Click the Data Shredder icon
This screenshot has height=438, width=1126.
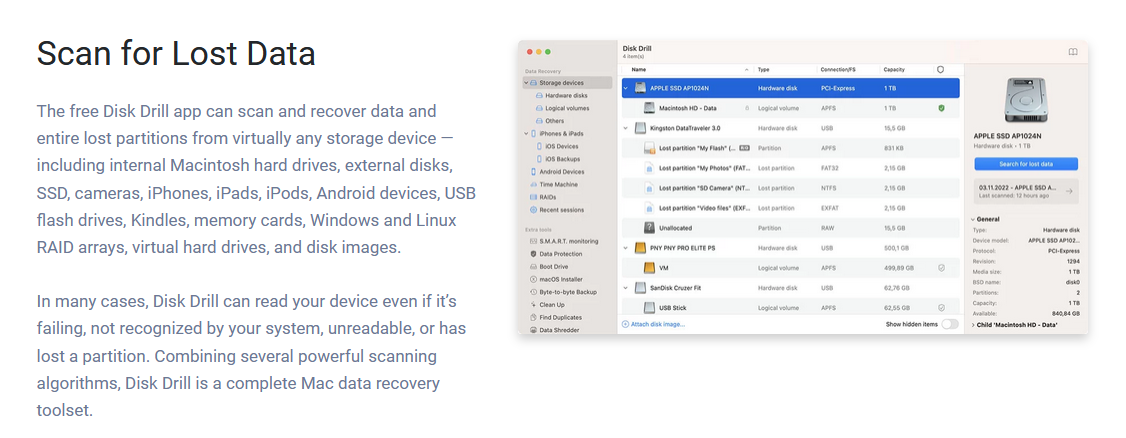[x=533, y=330]
